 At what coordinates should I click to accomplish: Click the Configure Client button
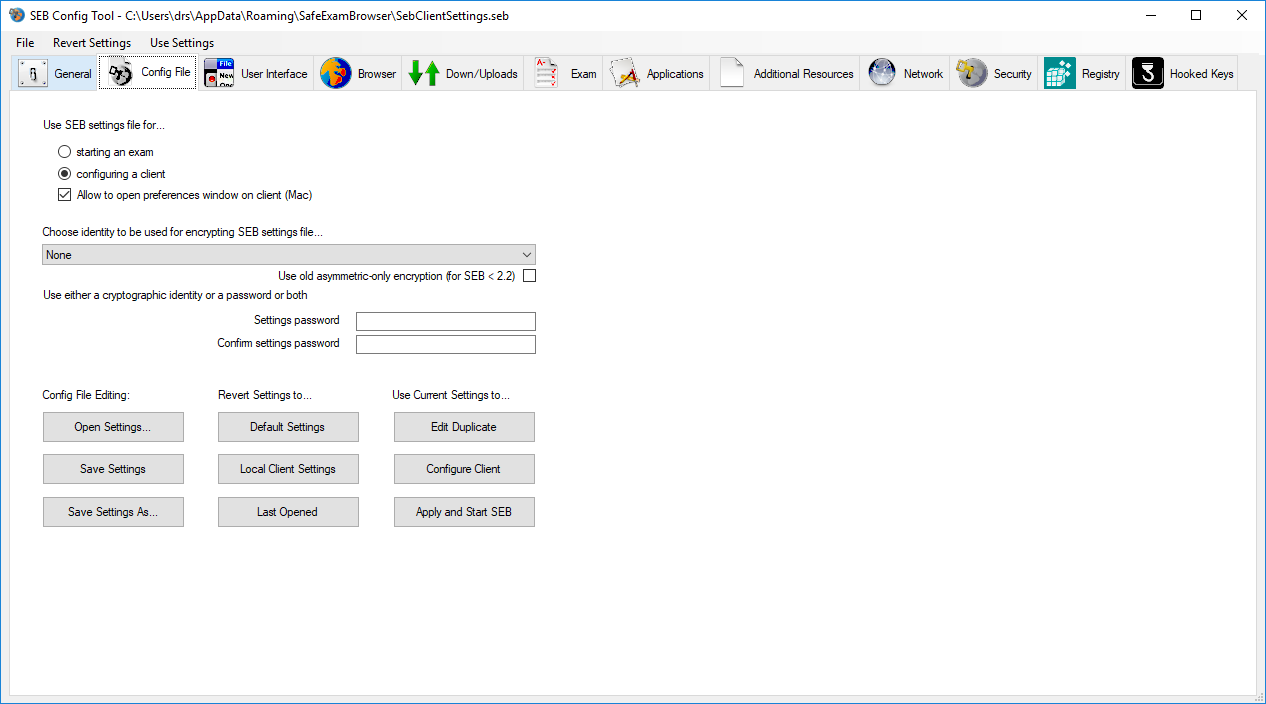tap(464, 469)
